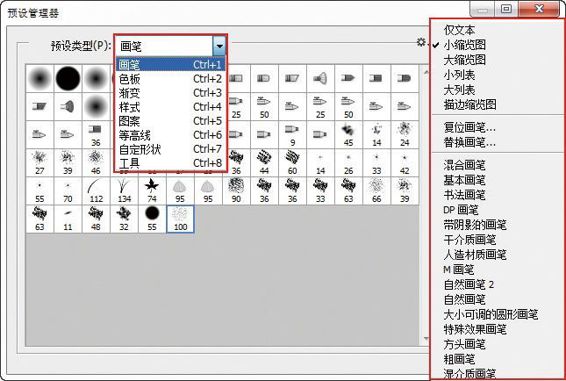This screenshot has width=566, height=381.
Task: Select the spatter brush numbered 46
Action: (96, 163)
